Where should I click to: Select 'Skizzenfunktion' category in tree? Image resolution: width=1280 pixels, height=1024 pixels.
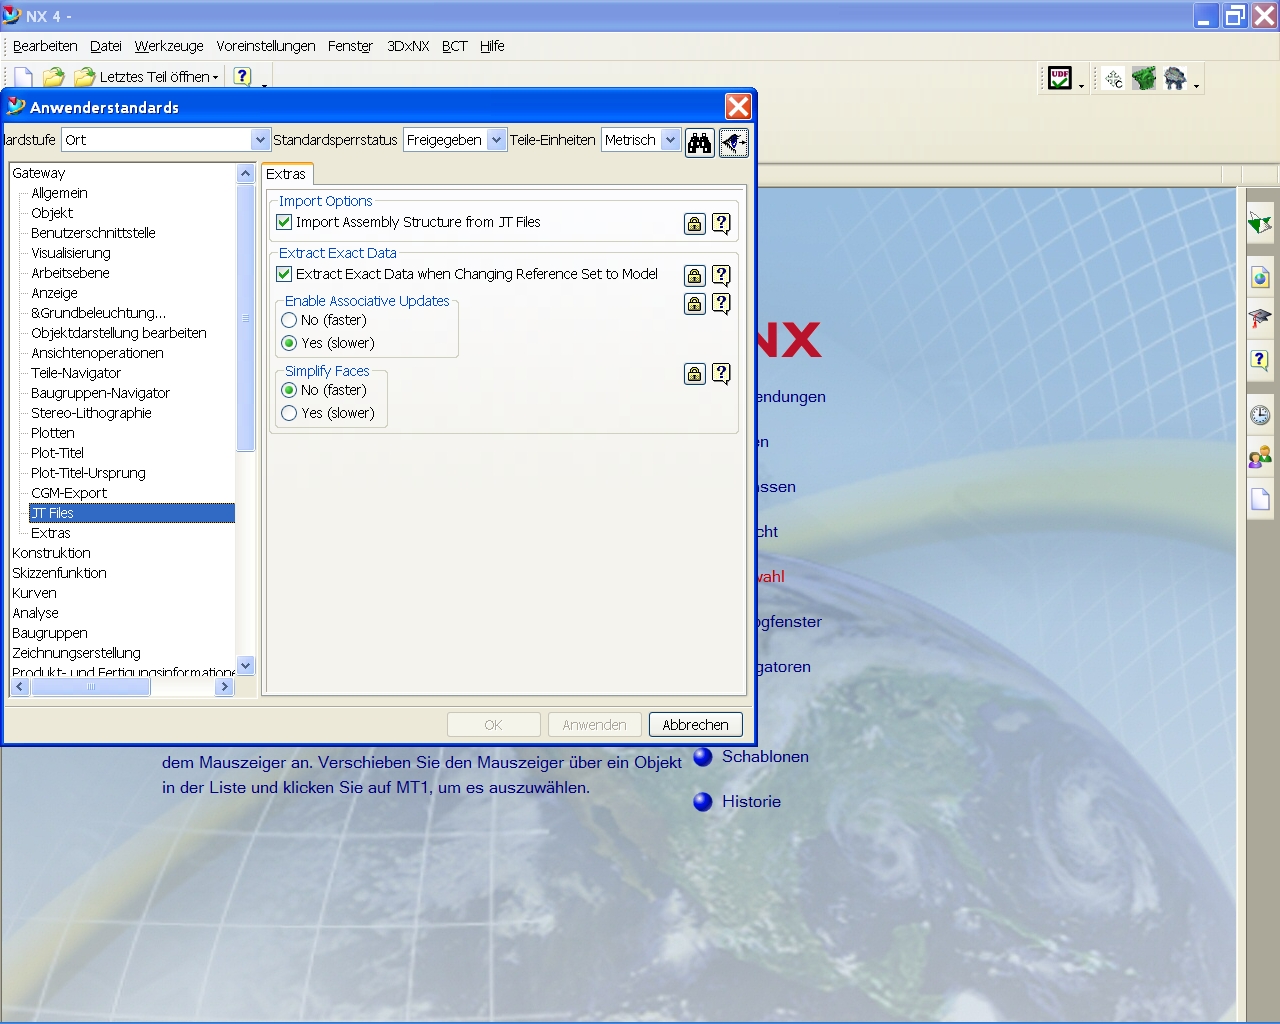tap(59, 573)
